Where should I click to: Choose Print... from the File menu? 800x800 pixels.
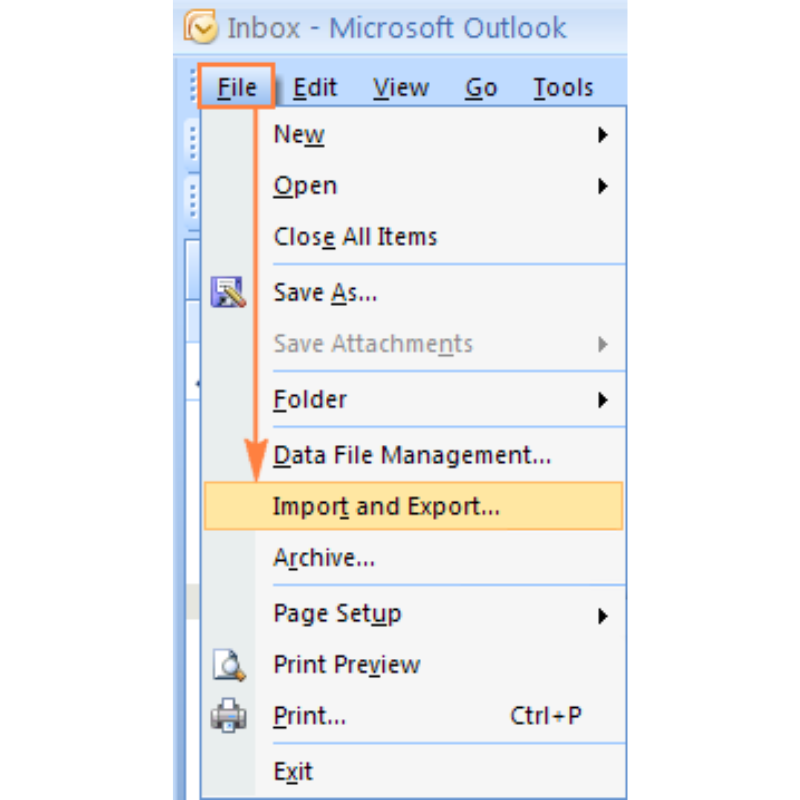pyautogui.click(x=413, y=716)
